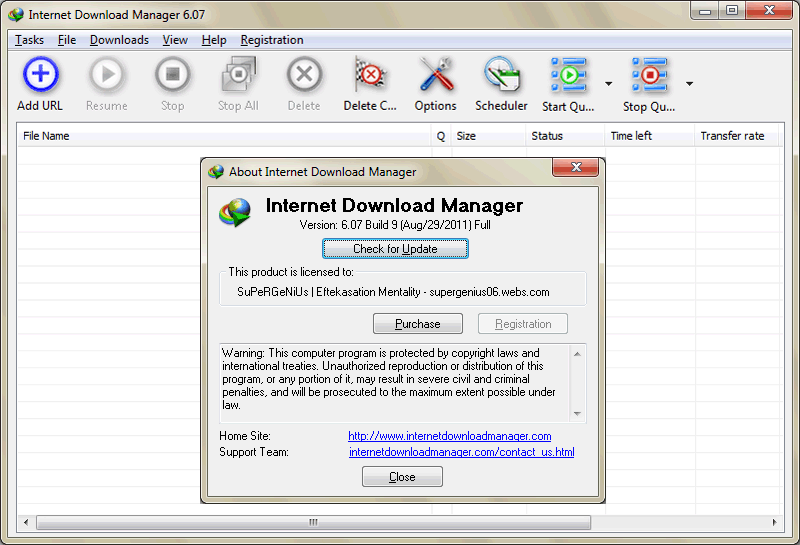The width and height of the screenshot is (800, 545).
Task: Open the Downloads menu
Action: coord(119,40)
